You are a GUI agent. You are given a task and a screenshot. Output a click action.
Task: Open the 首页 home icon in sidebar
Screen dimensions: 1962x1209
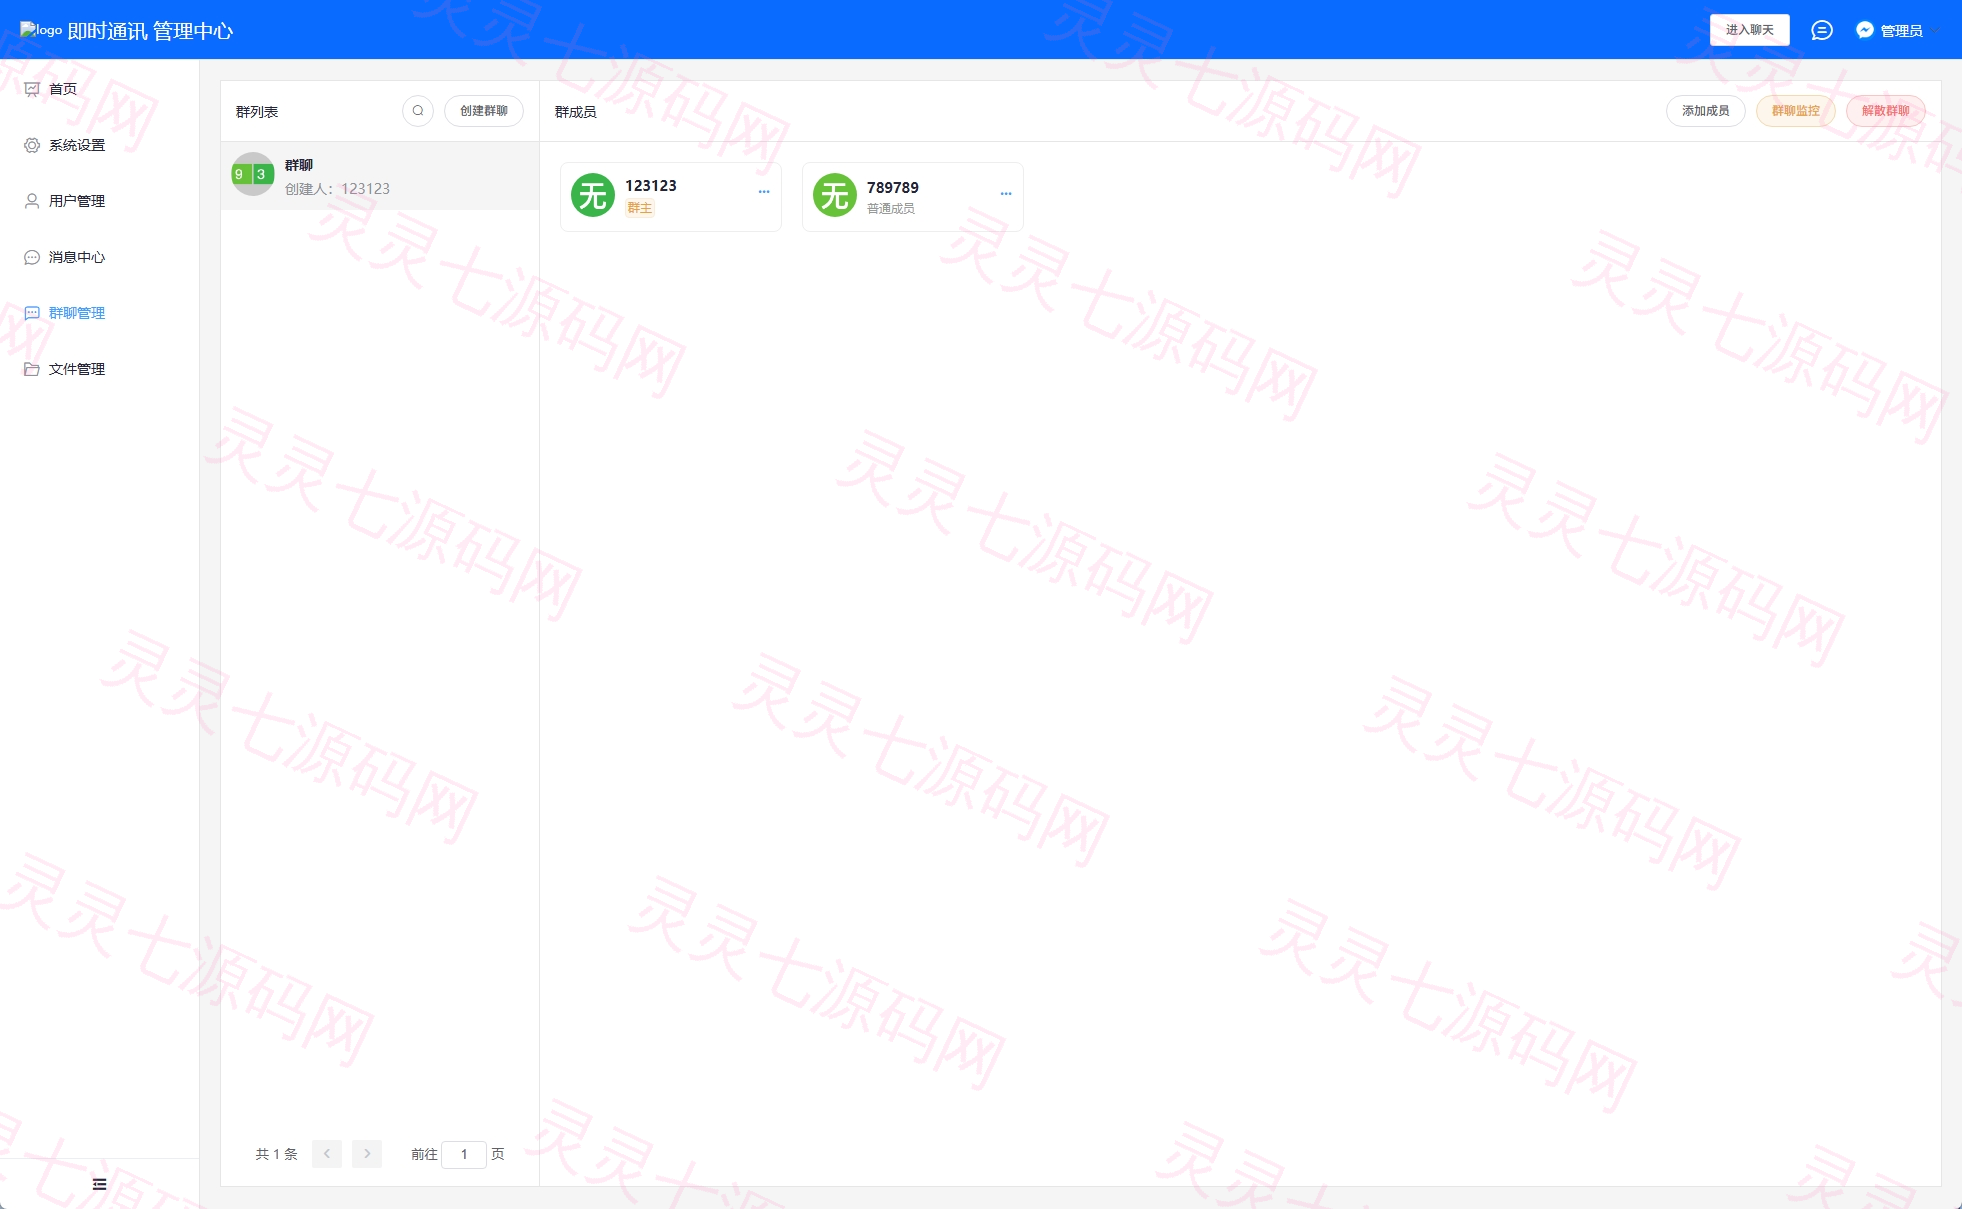32,89
